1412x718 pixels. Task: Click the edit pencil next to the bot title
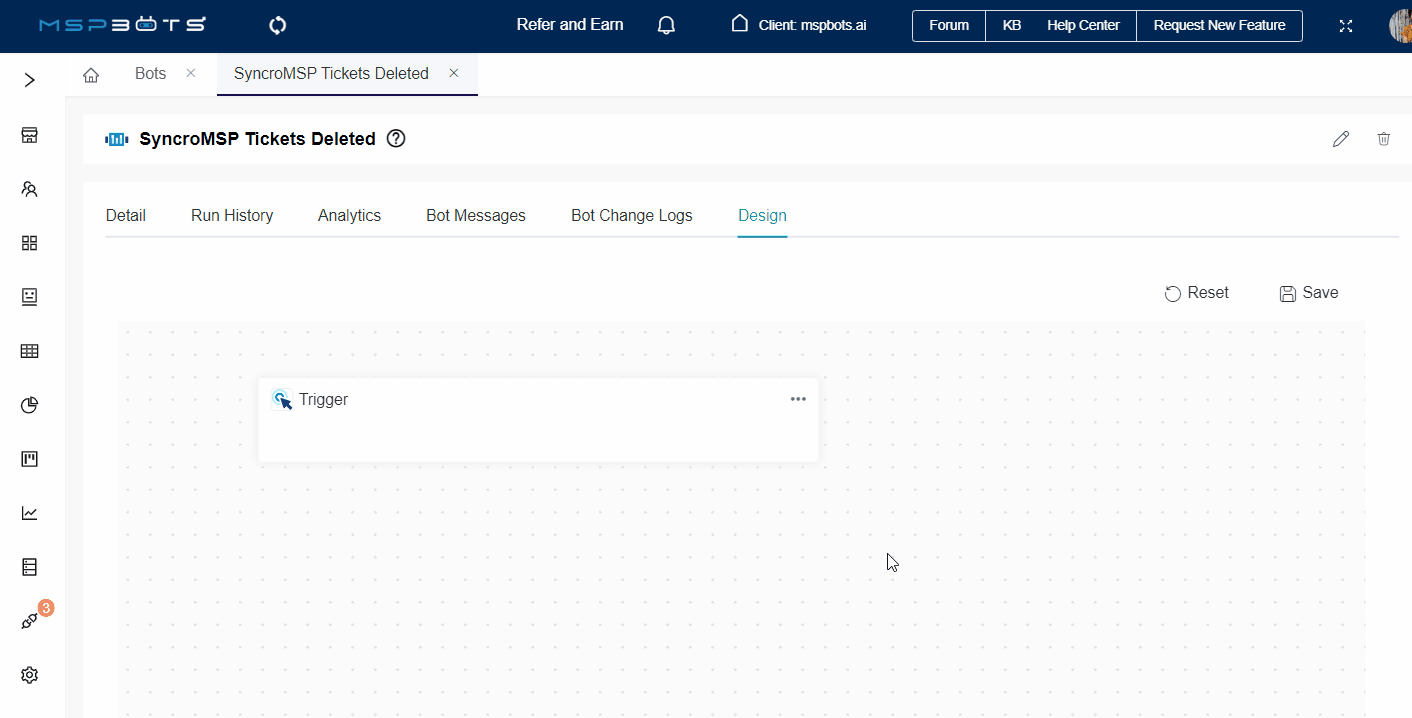1341,139
